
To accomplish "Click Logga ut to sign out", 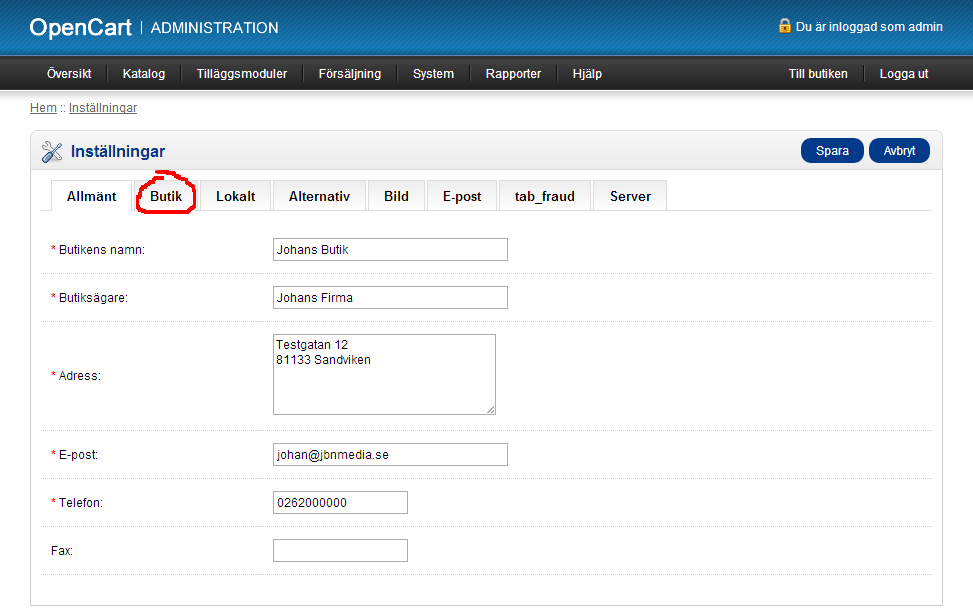I will coord(904,74).
